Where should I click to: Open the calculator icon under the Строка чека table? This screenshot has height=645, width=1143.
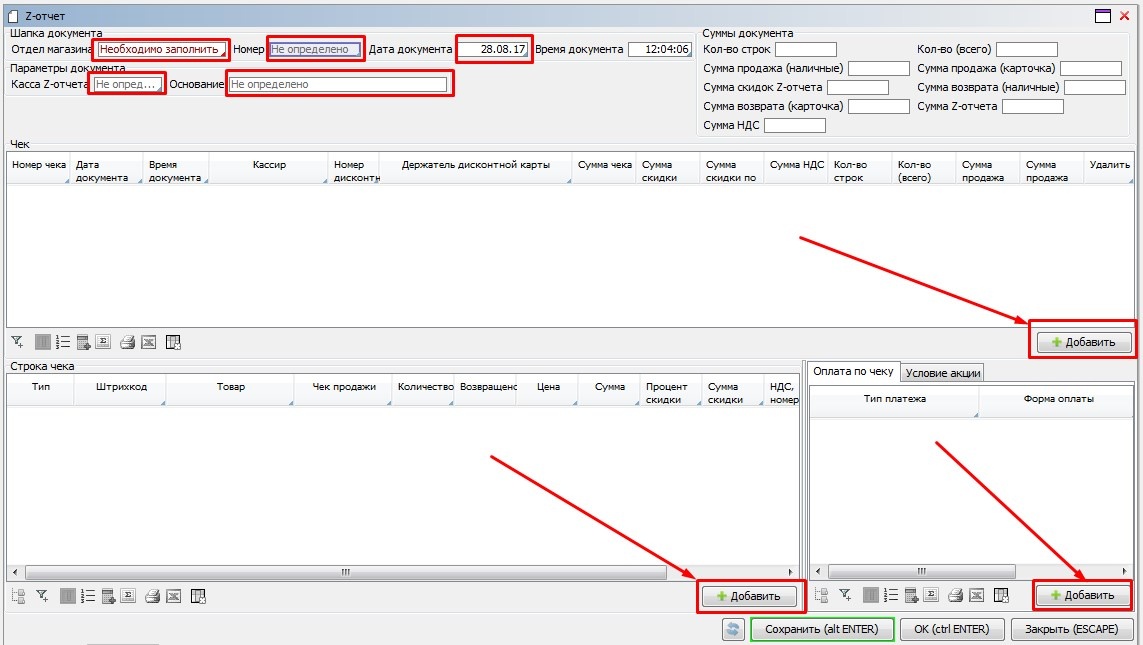pos(109,596)
